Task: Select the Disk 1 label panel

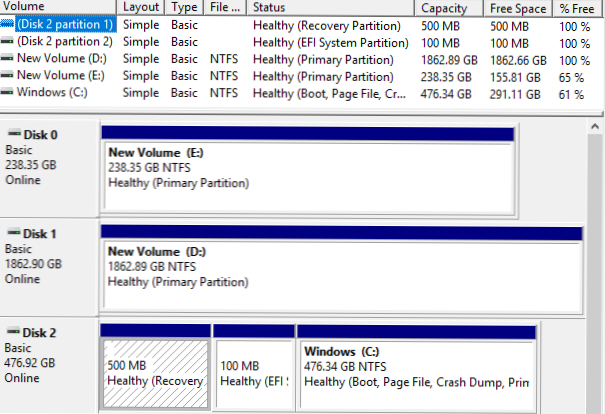Action: click(x=49, y=267)
